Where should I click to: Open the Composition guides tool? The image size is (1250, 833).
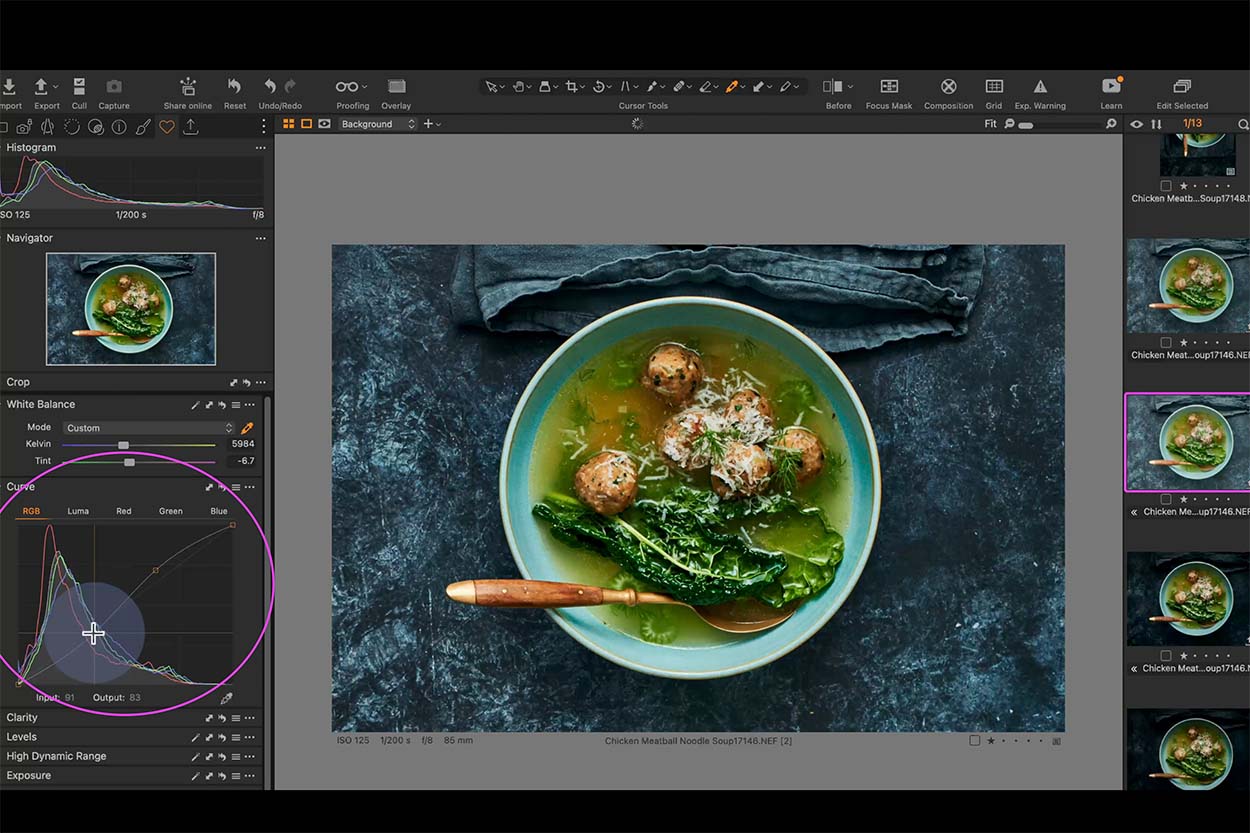pos(948,90)
